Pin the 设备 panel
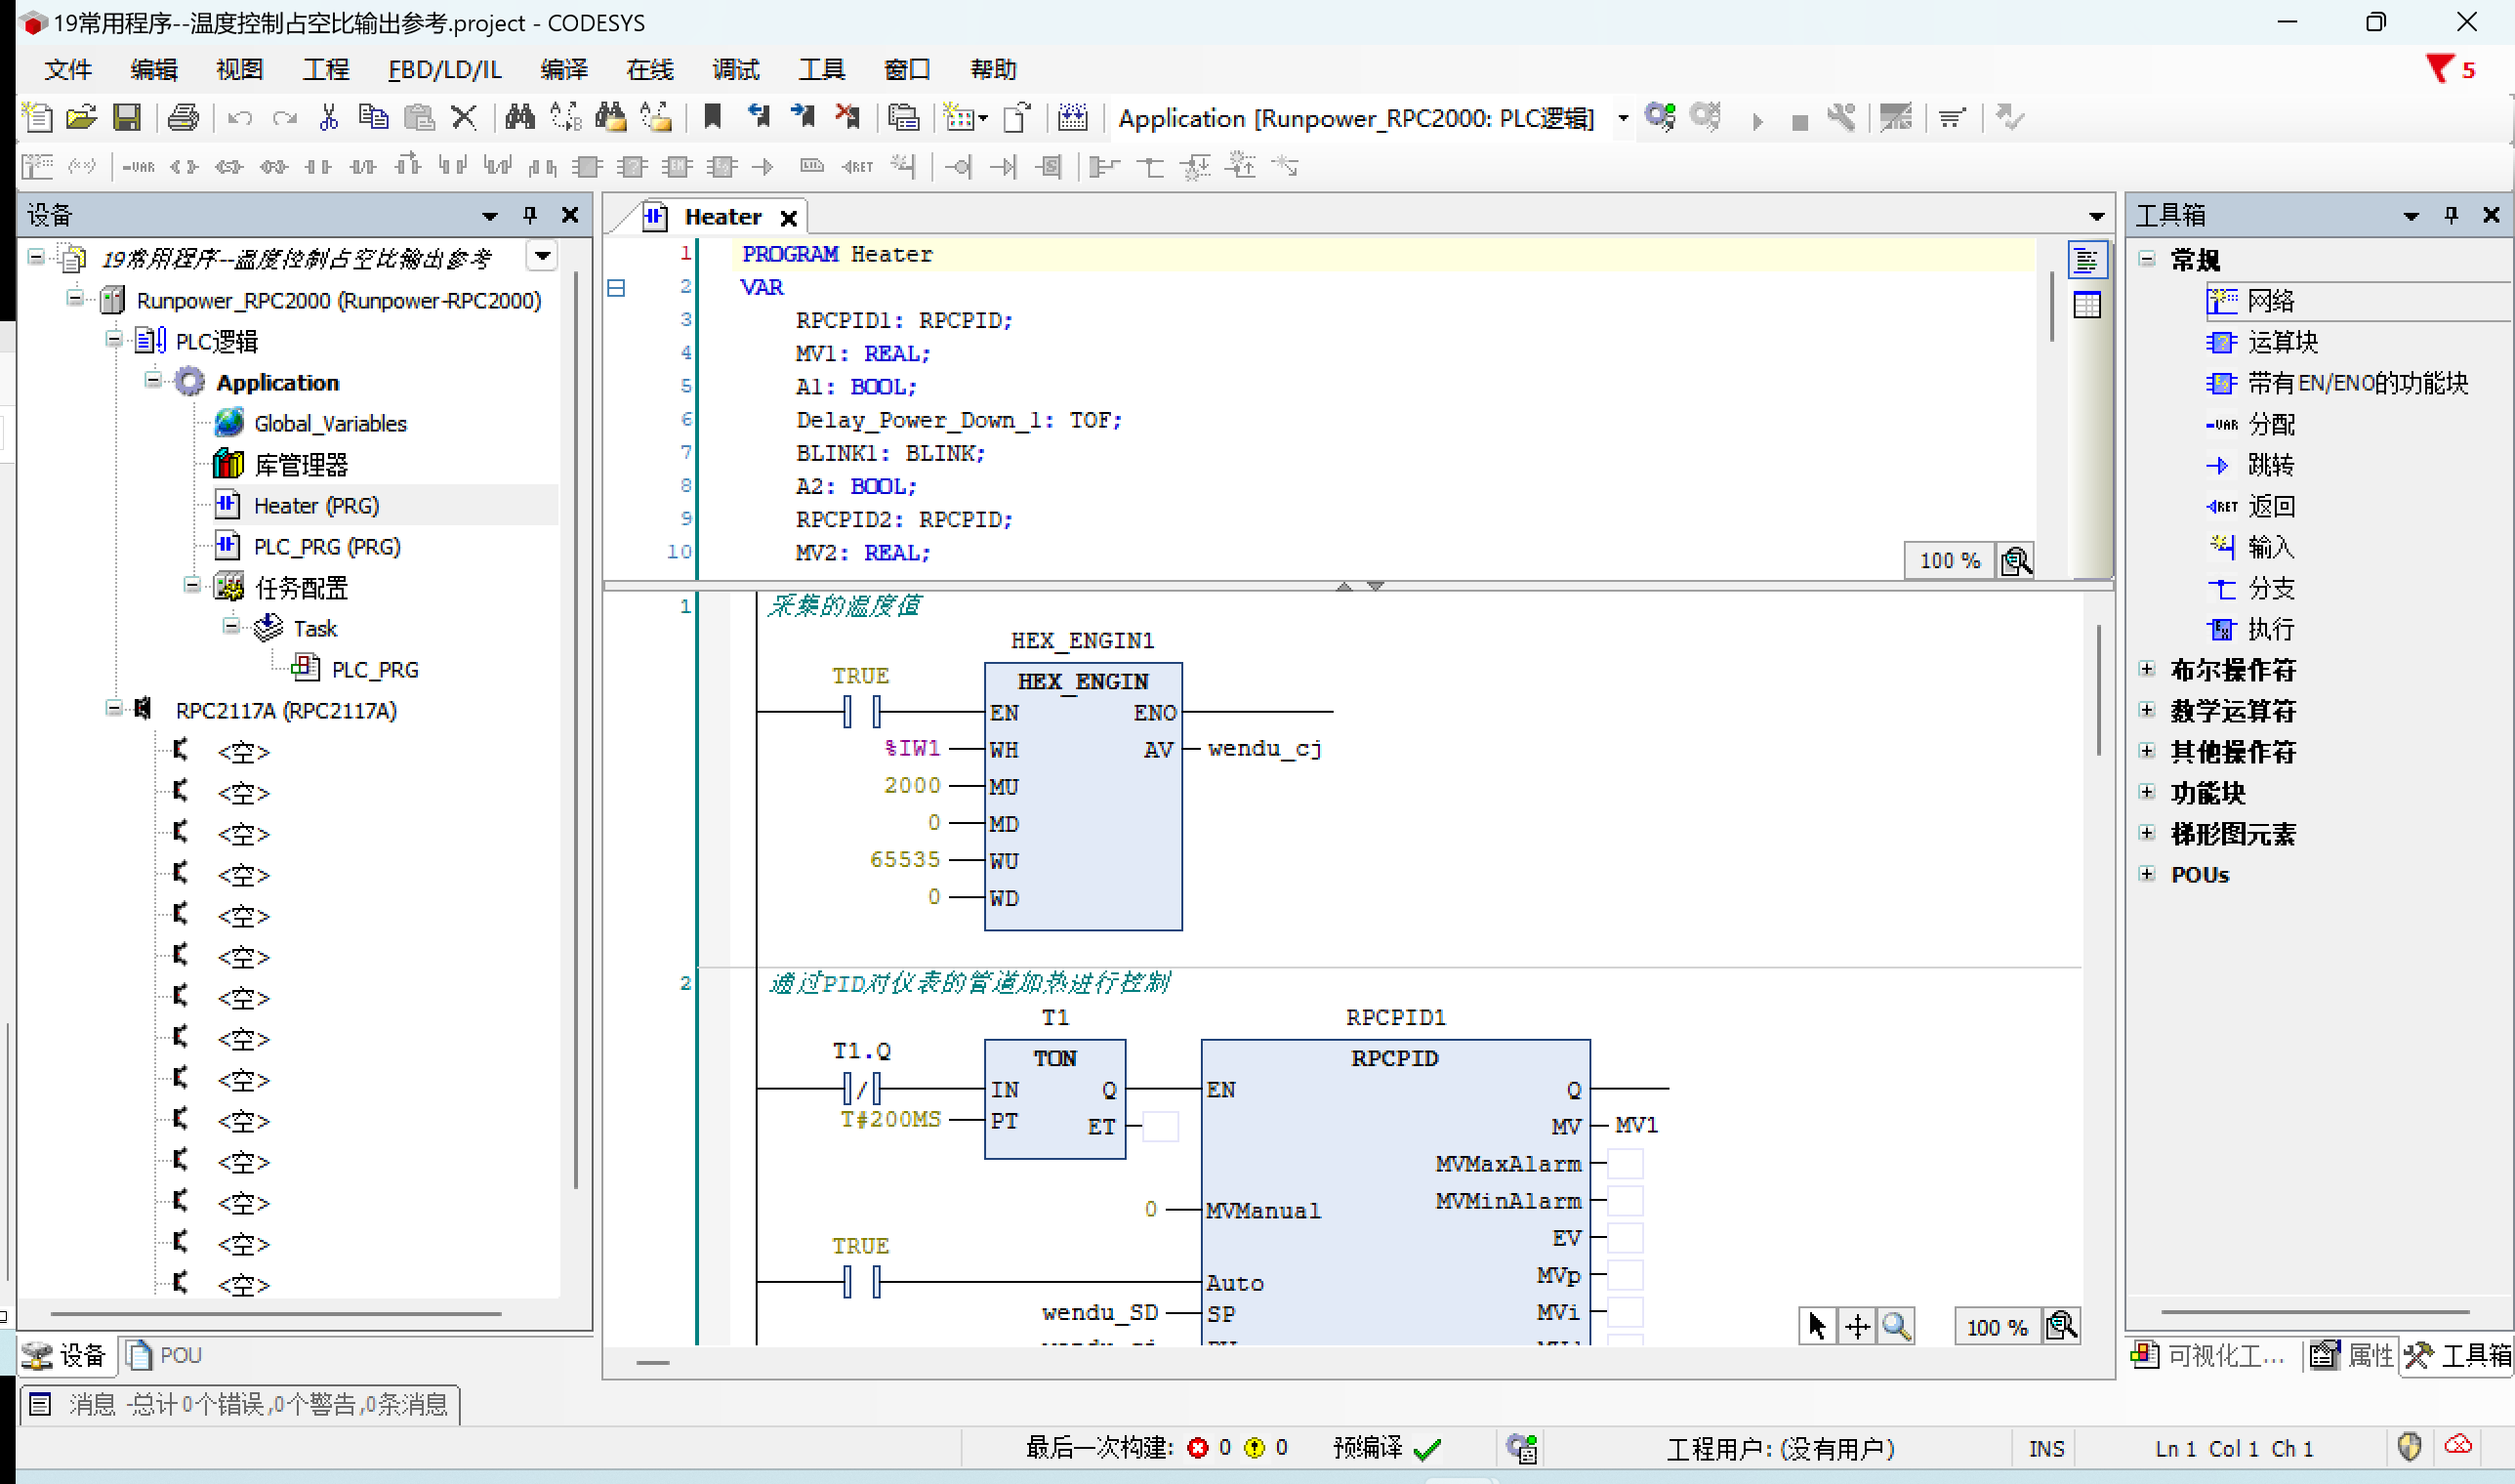 tap(530, 215)
